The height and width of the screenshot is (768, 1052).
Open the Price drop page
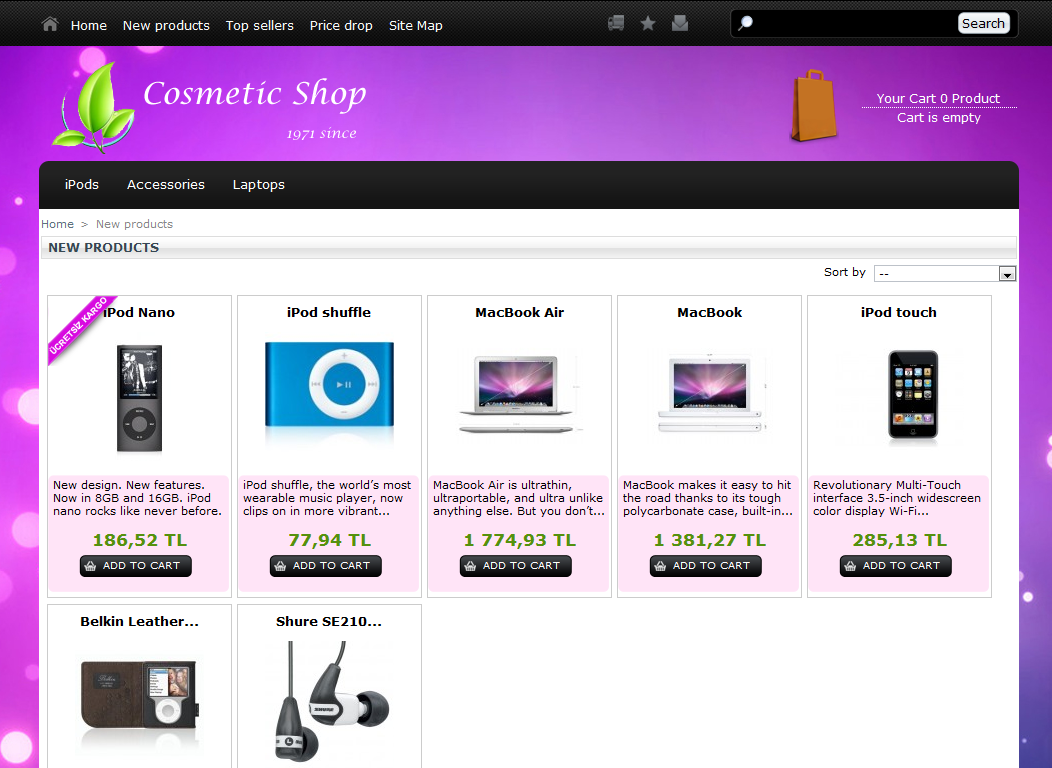coord(341,25)
